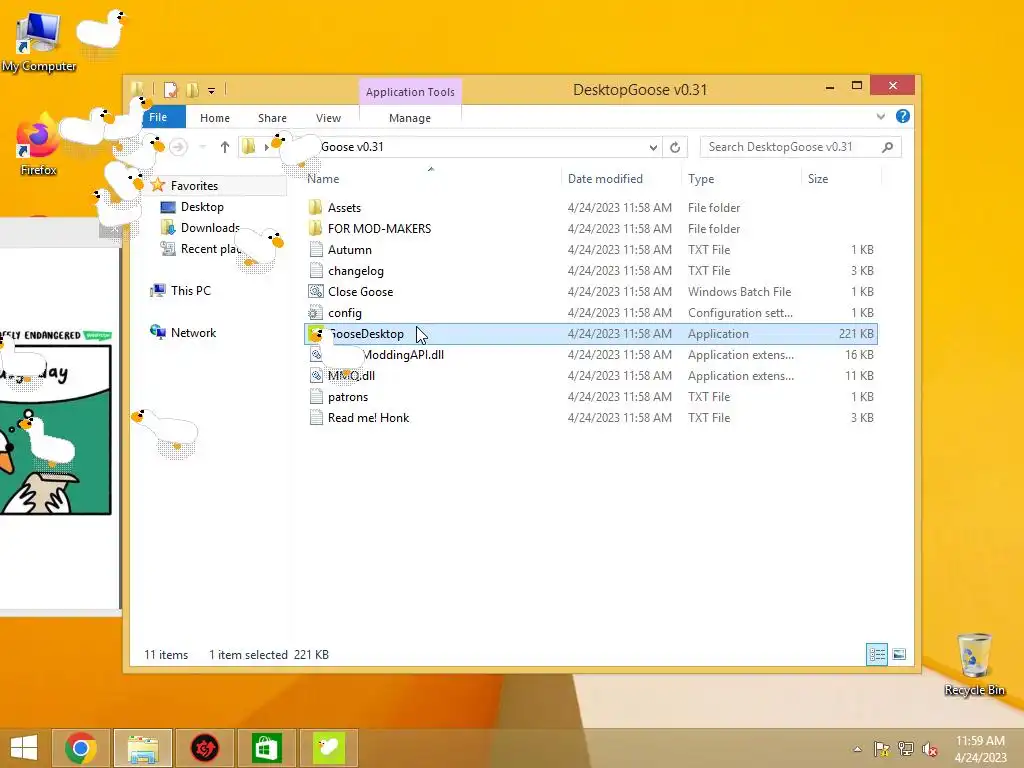Sort by Size column header

click(818, 178)
